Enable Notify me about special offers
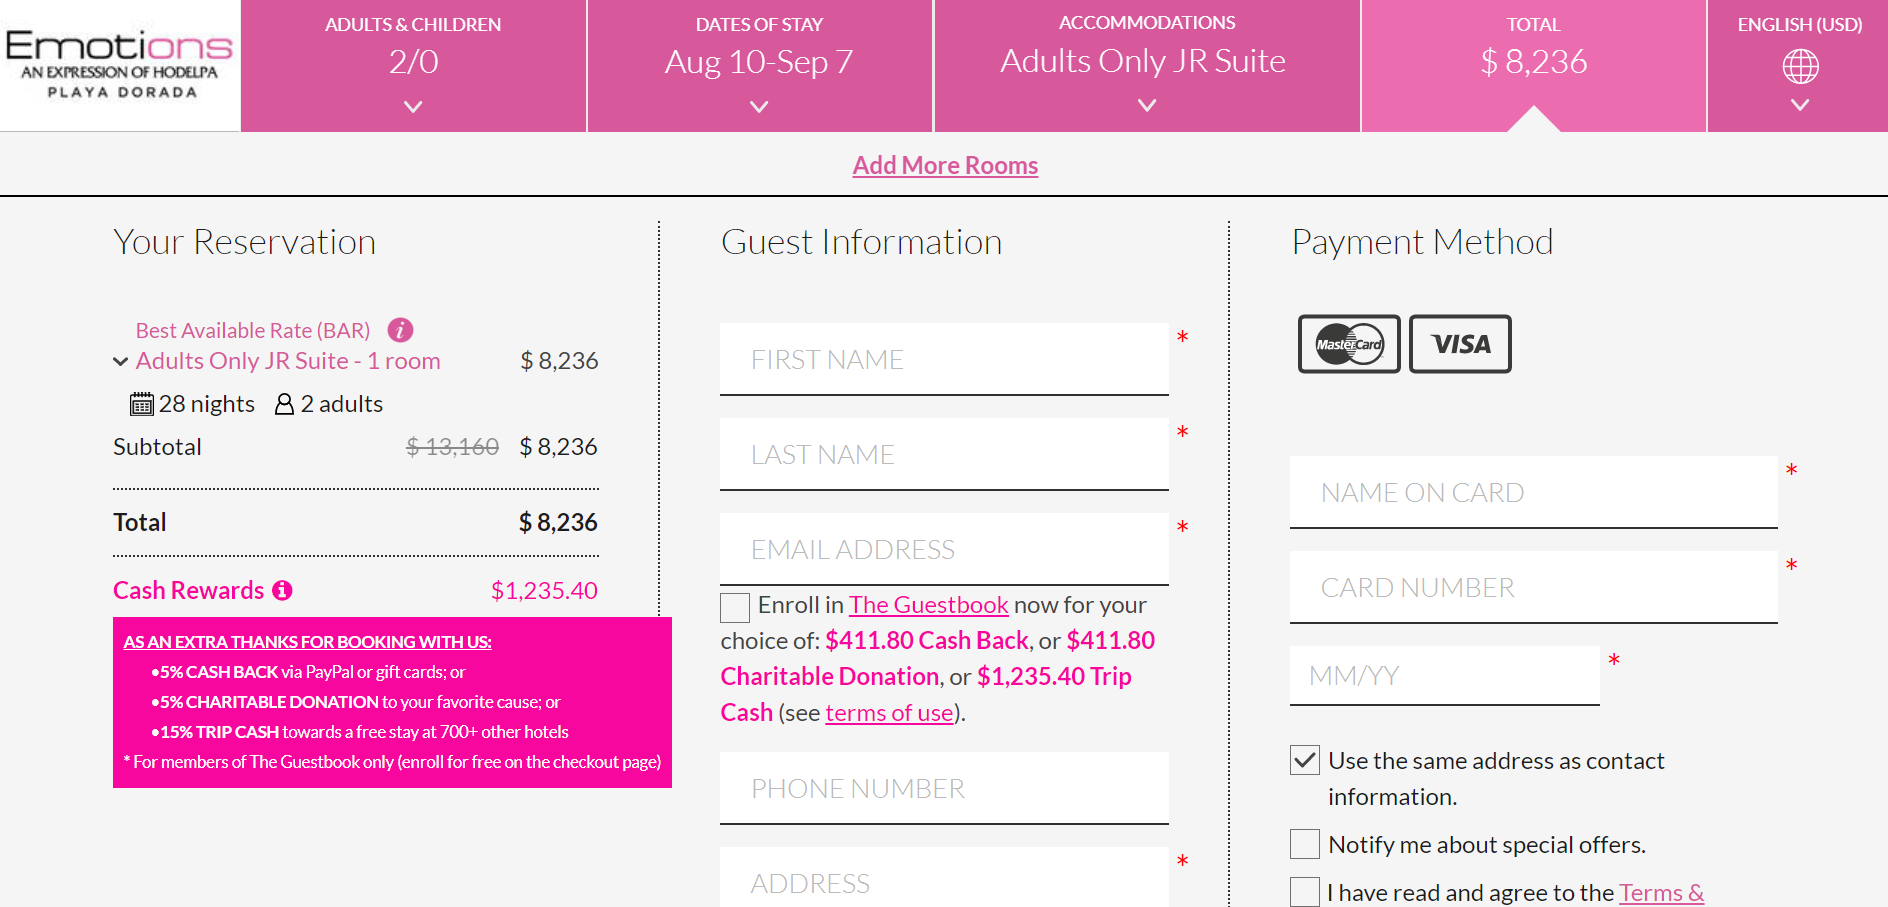The height and width of the screenshot is (907, 1888). [1305, 845]
